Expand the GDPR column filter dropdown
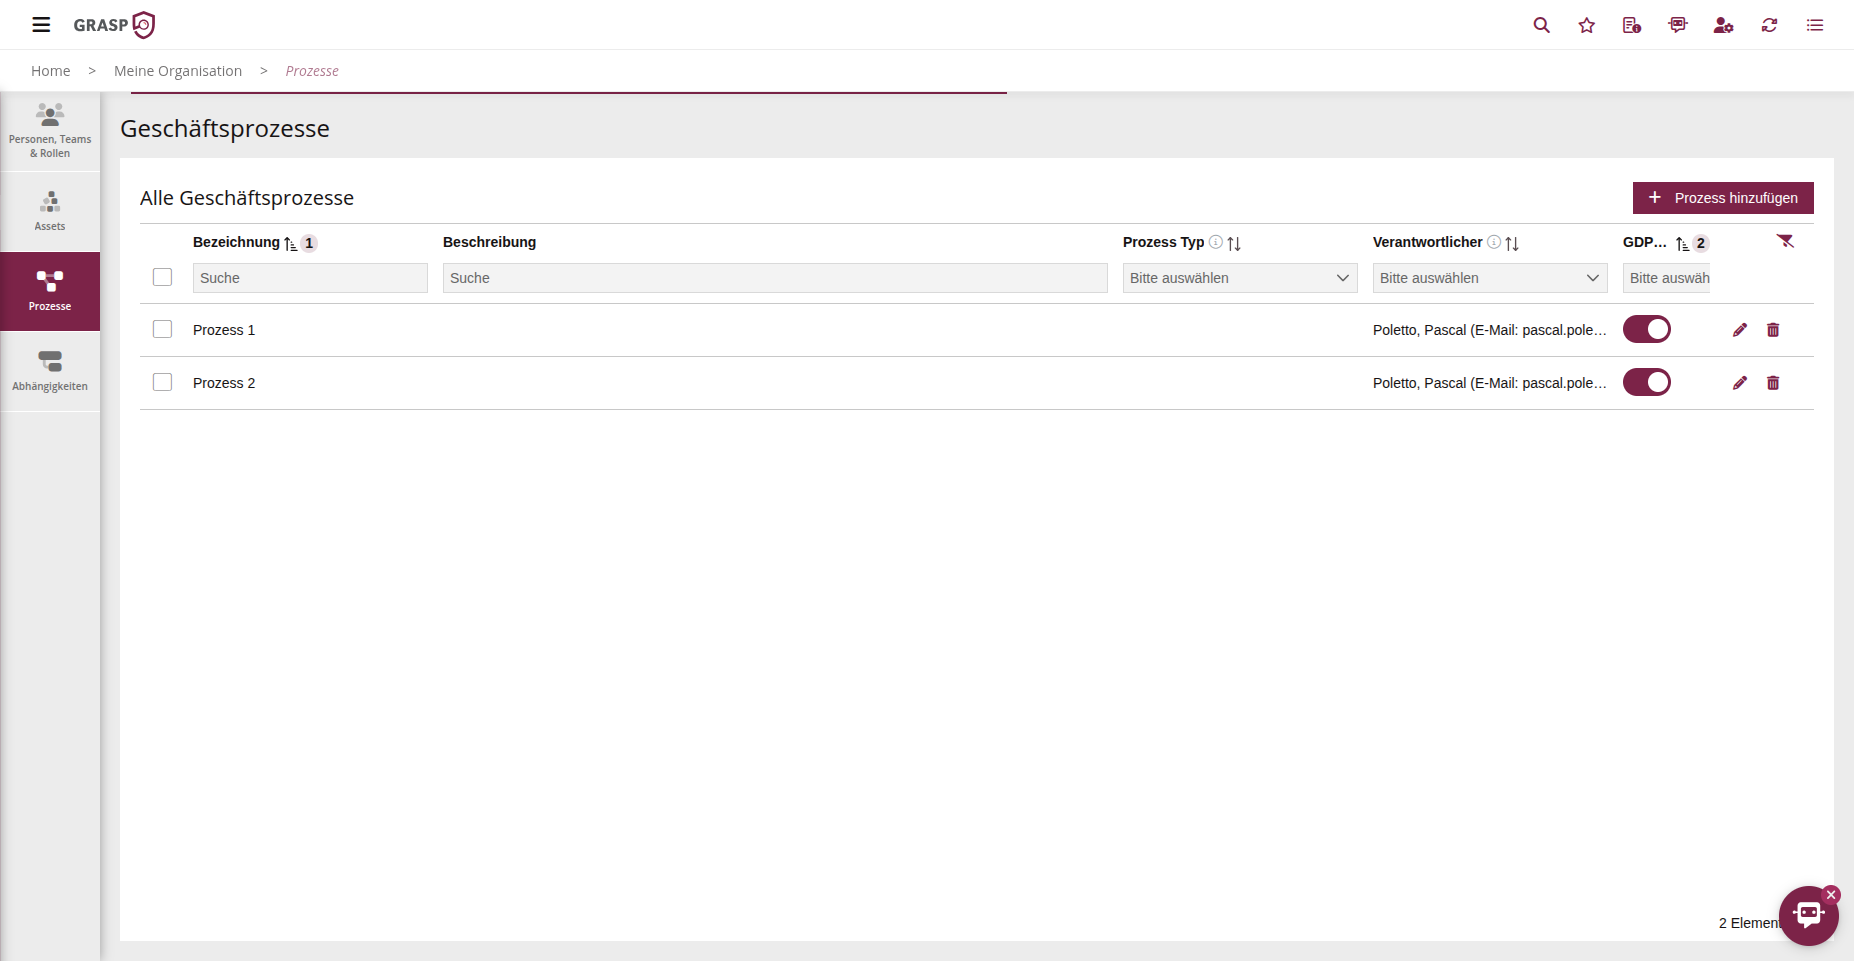 tap(1667, 278)
